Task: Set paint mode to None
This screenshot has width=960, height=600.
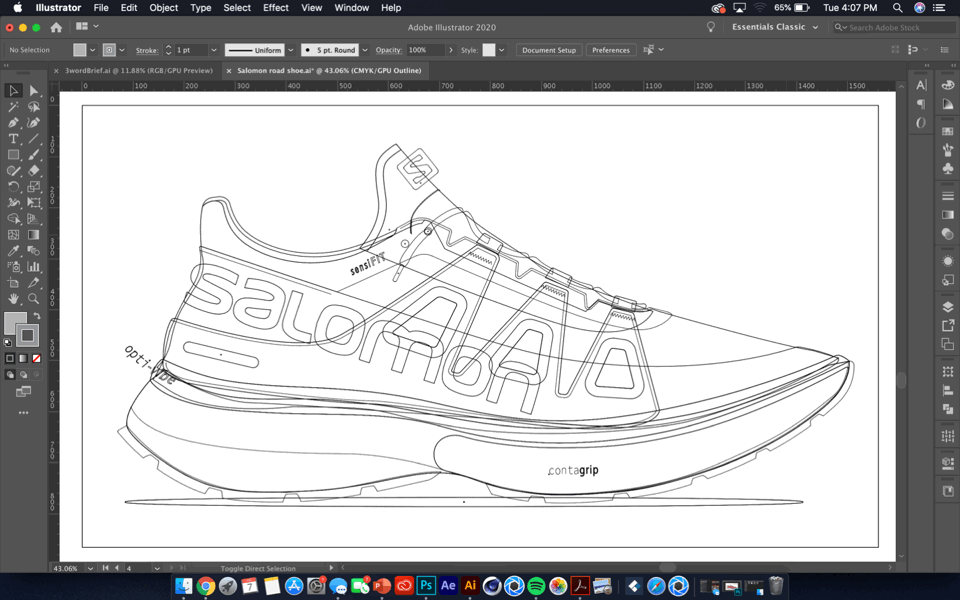Action: click(x=37, y=358)
